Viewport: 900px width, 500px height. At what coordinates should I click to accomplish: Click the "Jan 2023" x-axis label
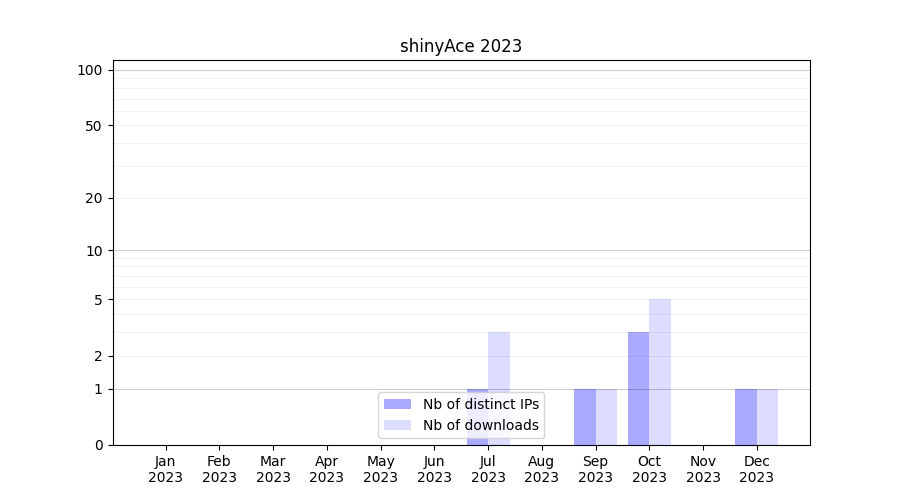point(166,469)
